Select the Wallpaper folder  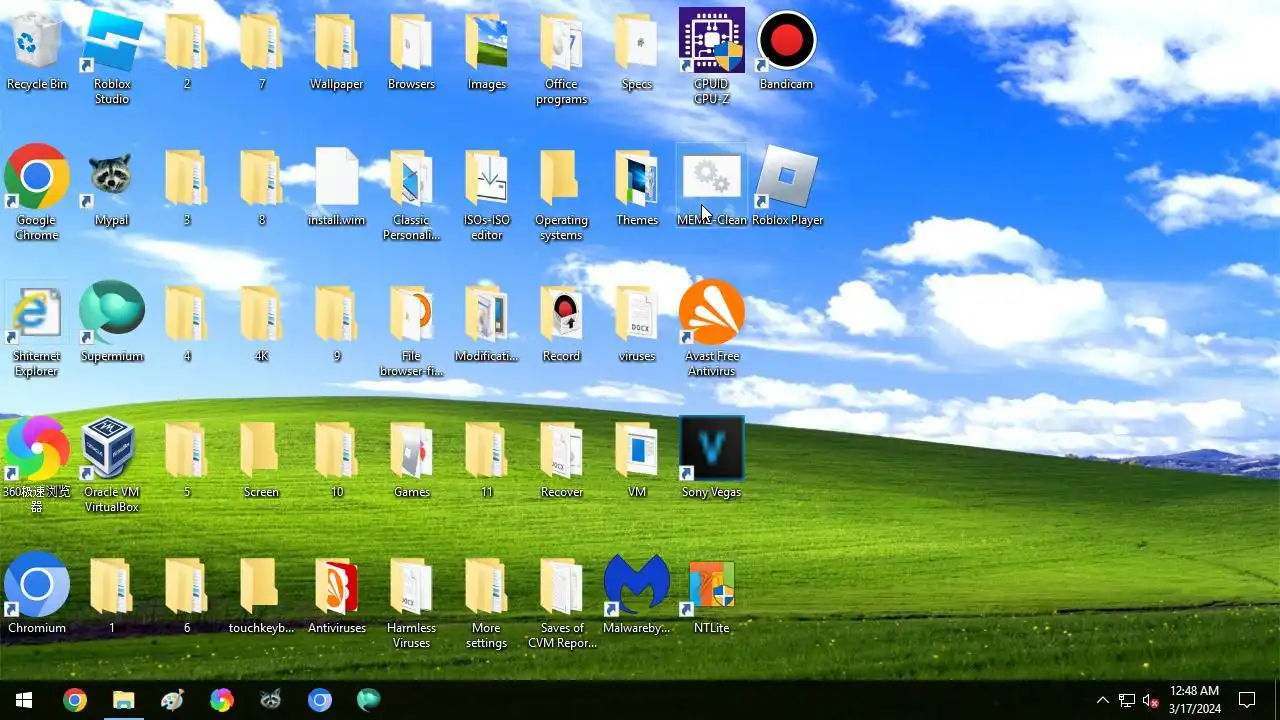point(337,52)
